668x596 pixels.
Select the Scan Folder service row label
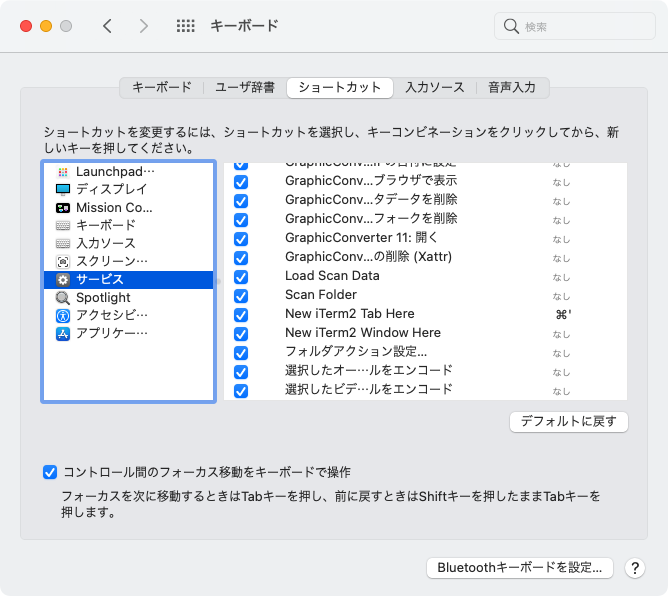[x=321, y=295]
